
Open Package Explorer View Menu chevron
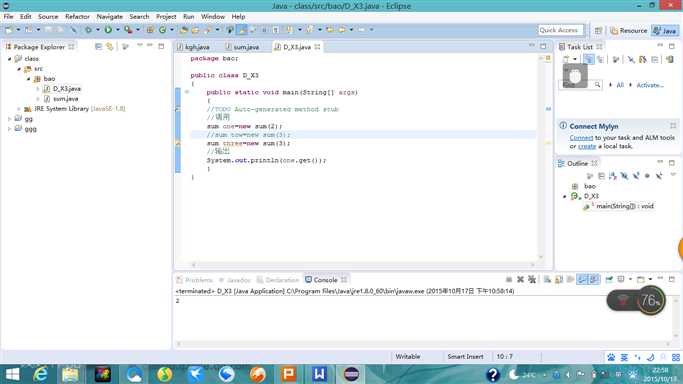(139, 45)
